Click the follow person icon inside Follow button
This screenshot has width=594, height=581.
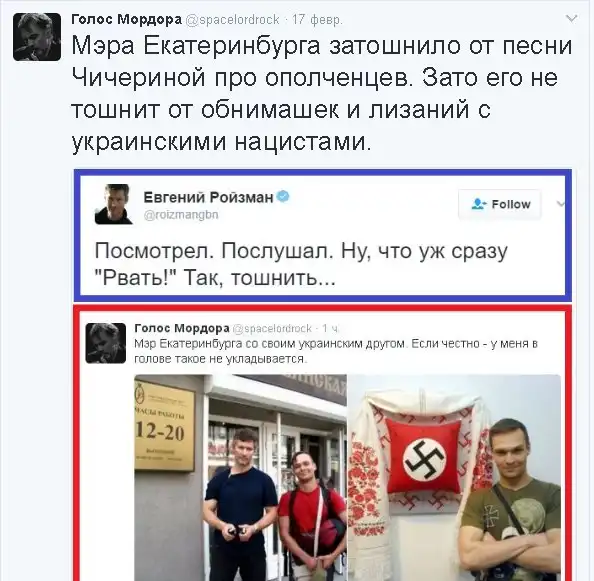pos(479,204)
